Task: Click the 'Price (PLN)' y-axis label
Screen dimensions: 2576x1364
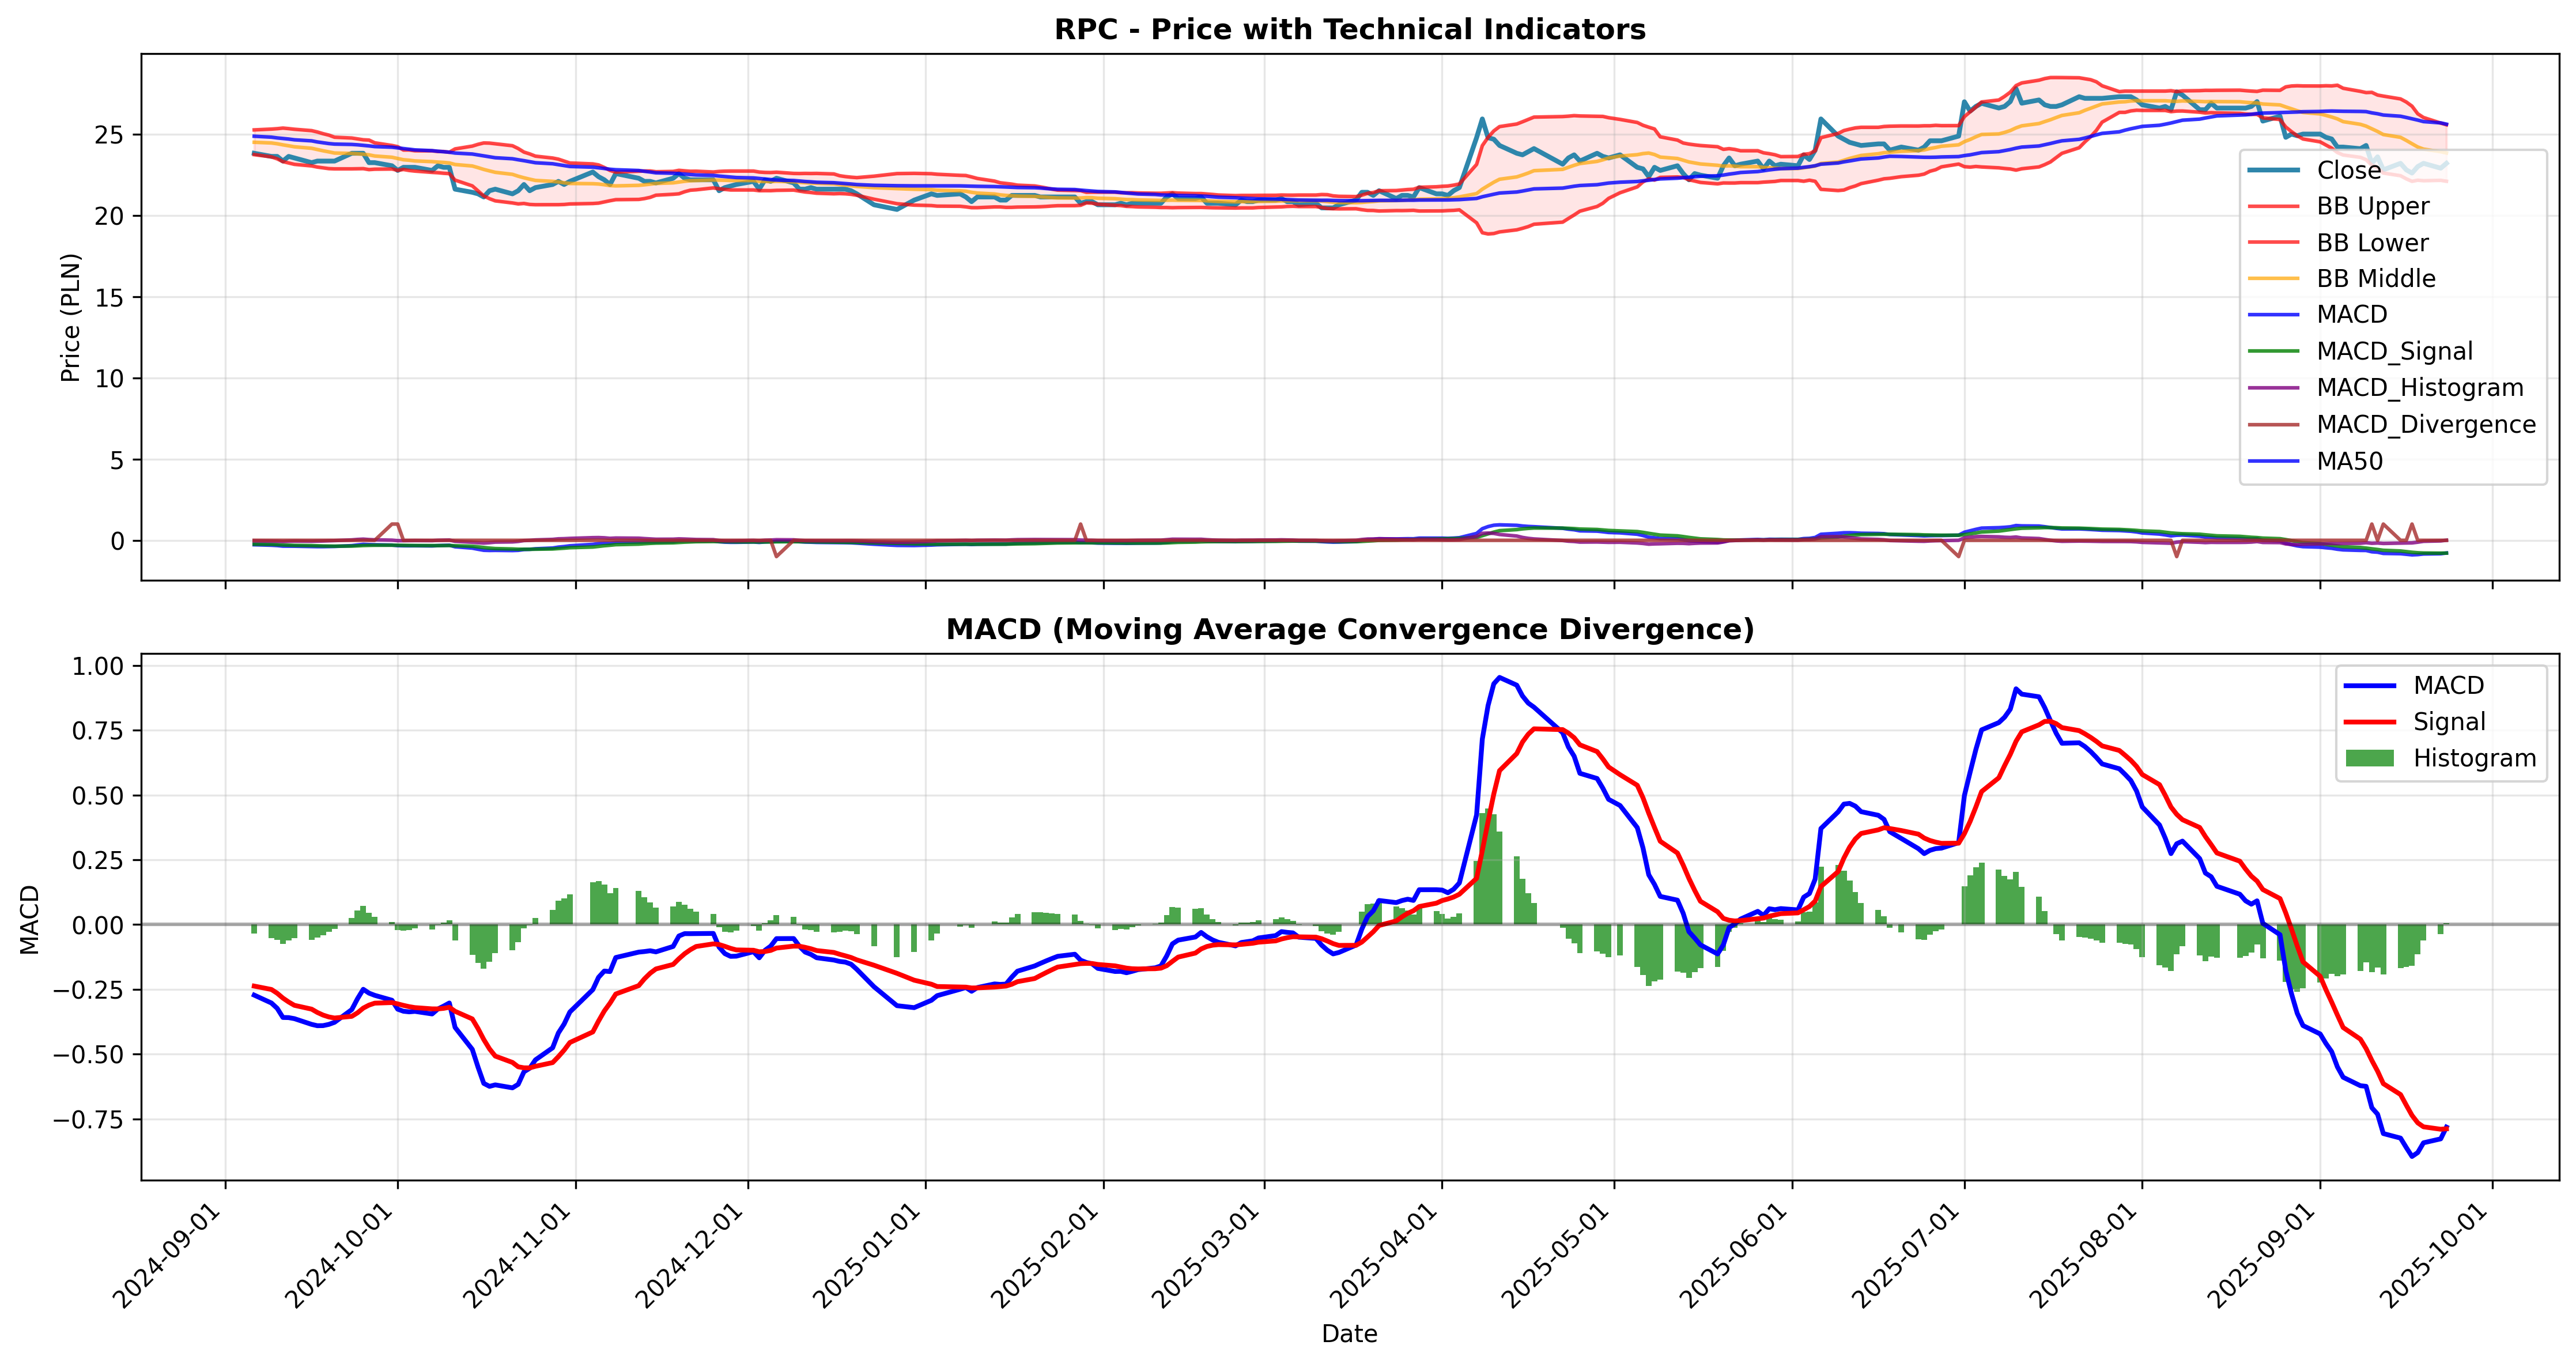Action: tap(70, 317)
